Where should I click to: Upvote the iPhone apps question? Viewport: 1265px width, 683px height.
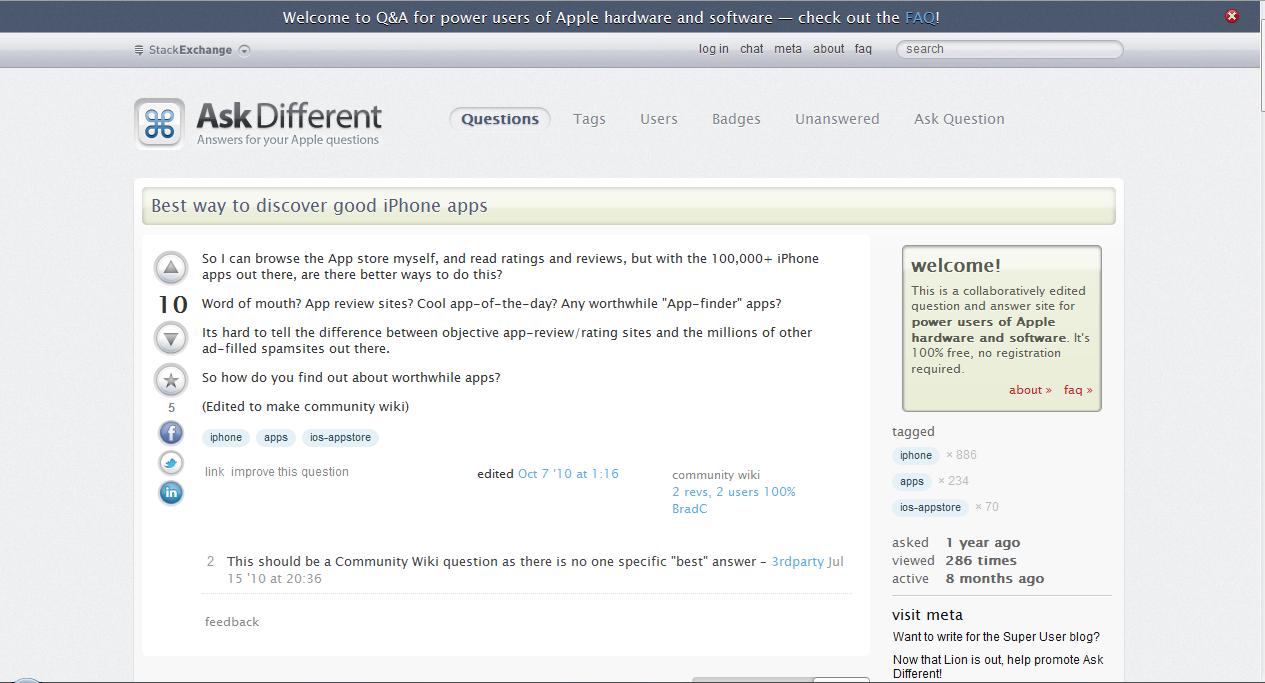[171, 268]
